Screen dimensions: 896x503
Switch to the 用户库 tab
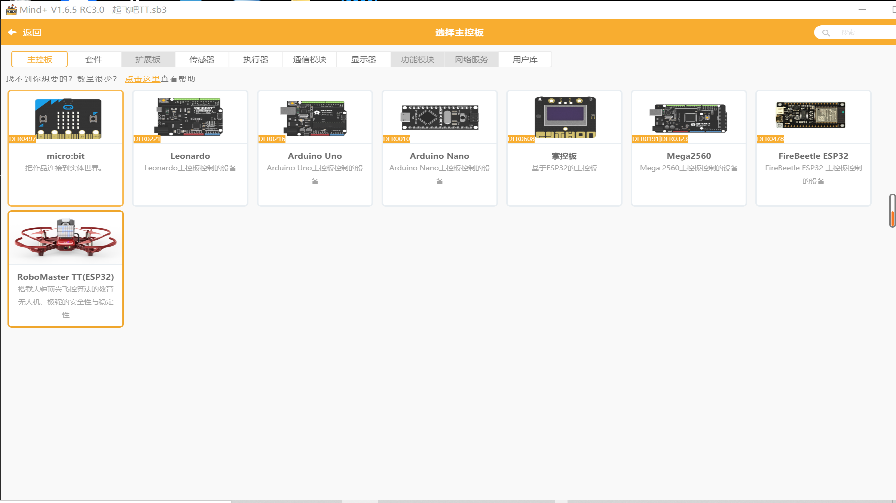click(525, 59)
